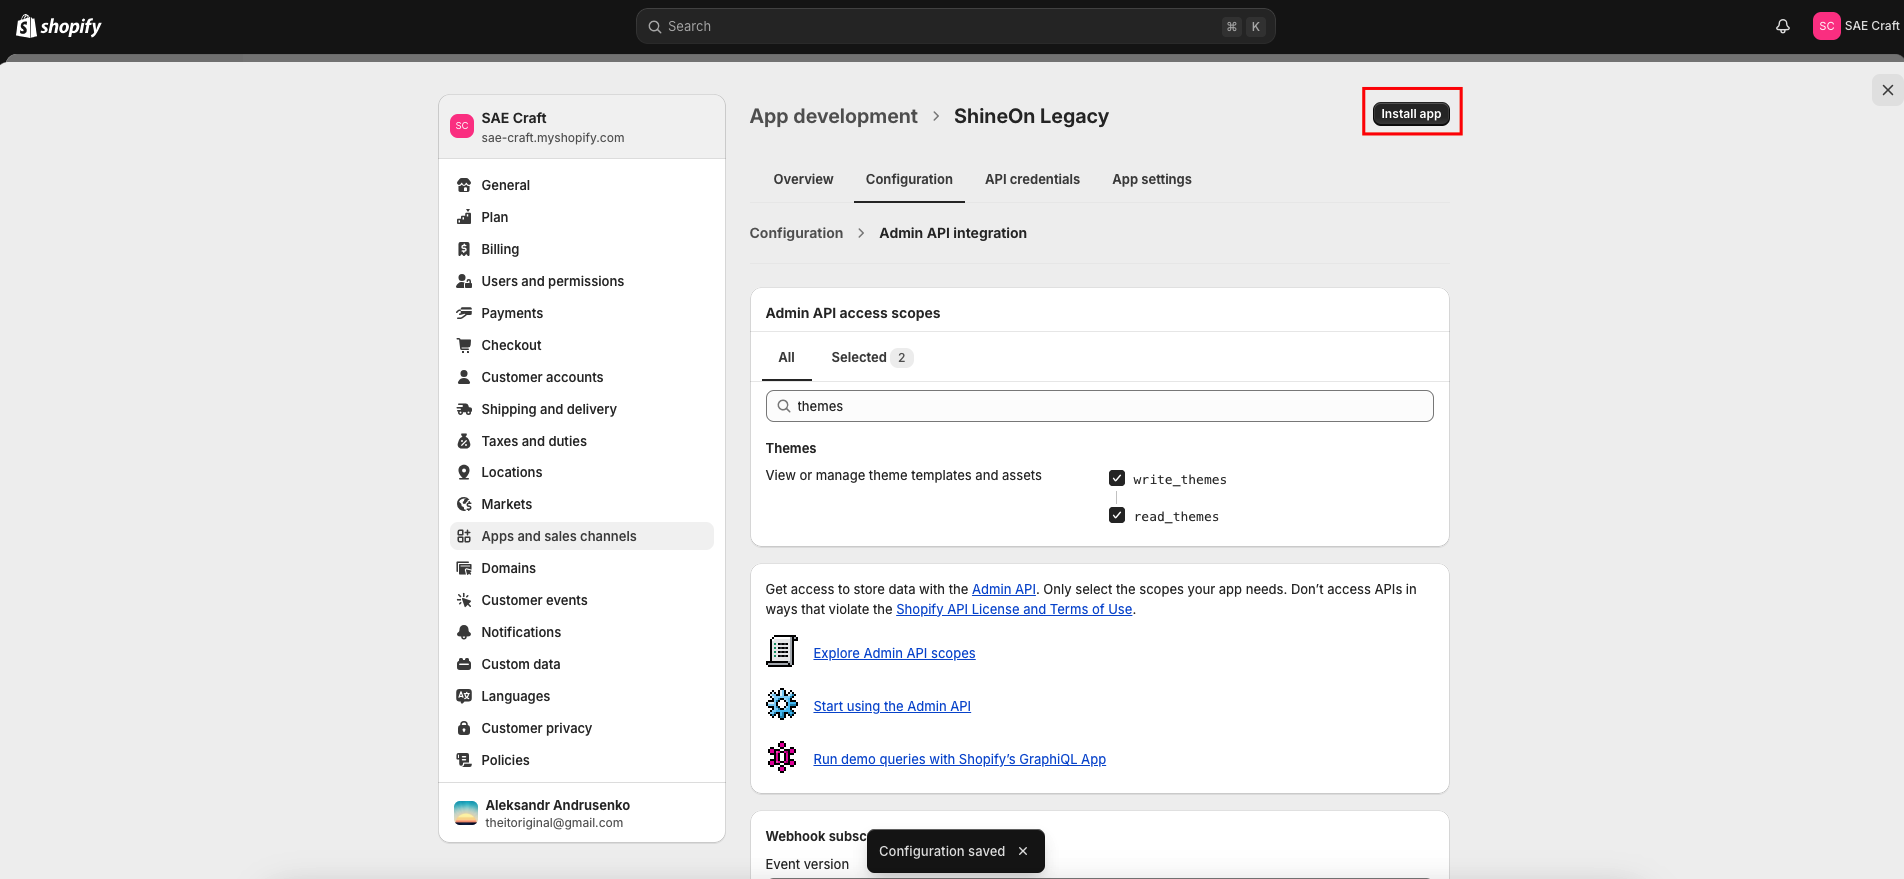Click the Plan chart icon
The width and height of the screenshot is (1904, 879).
pos(464,217)
